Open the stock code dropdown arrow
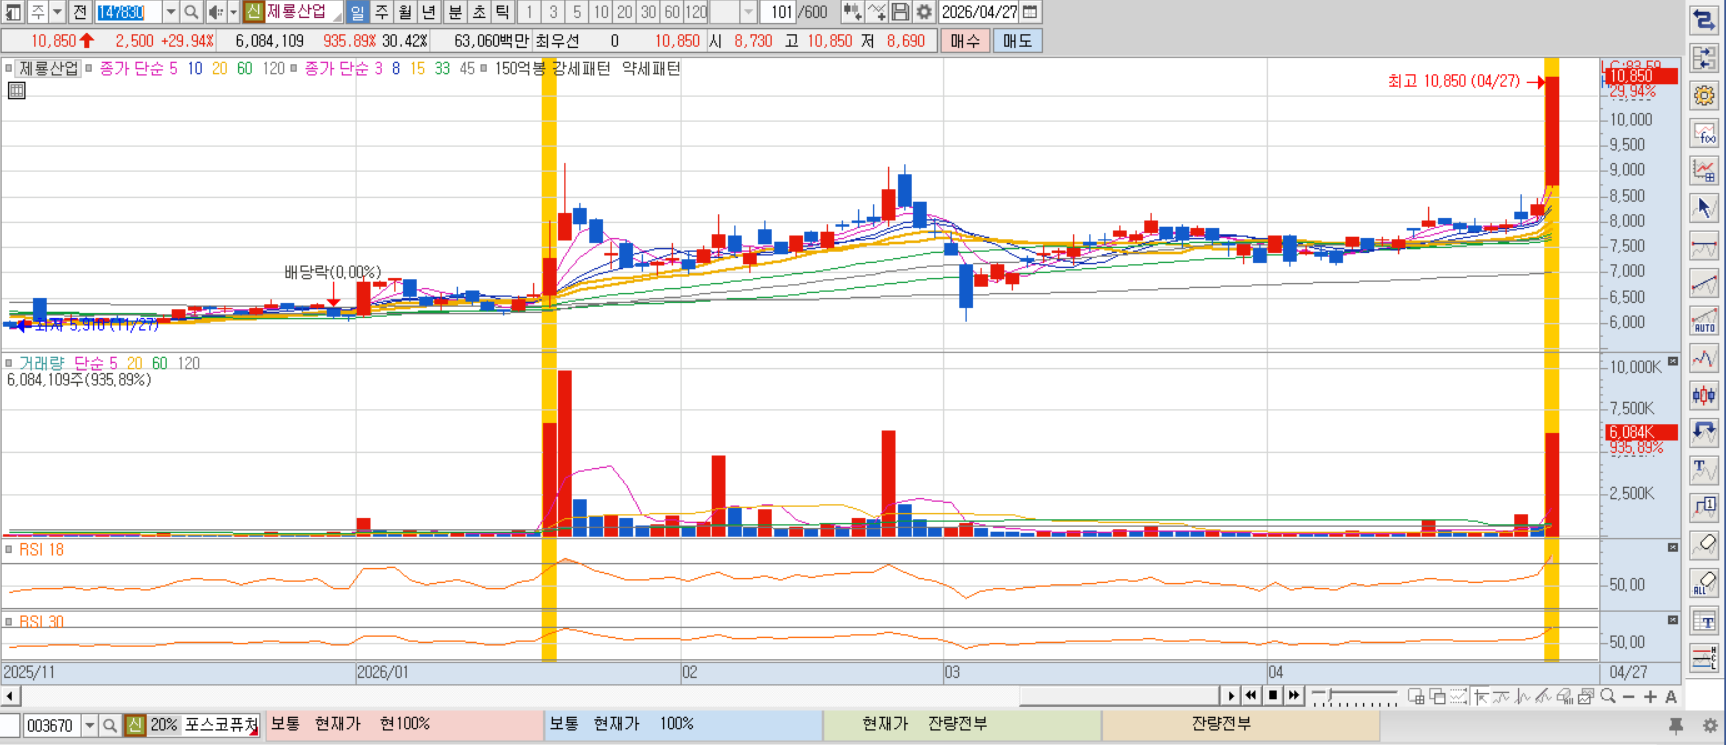 tap(170, 12)
